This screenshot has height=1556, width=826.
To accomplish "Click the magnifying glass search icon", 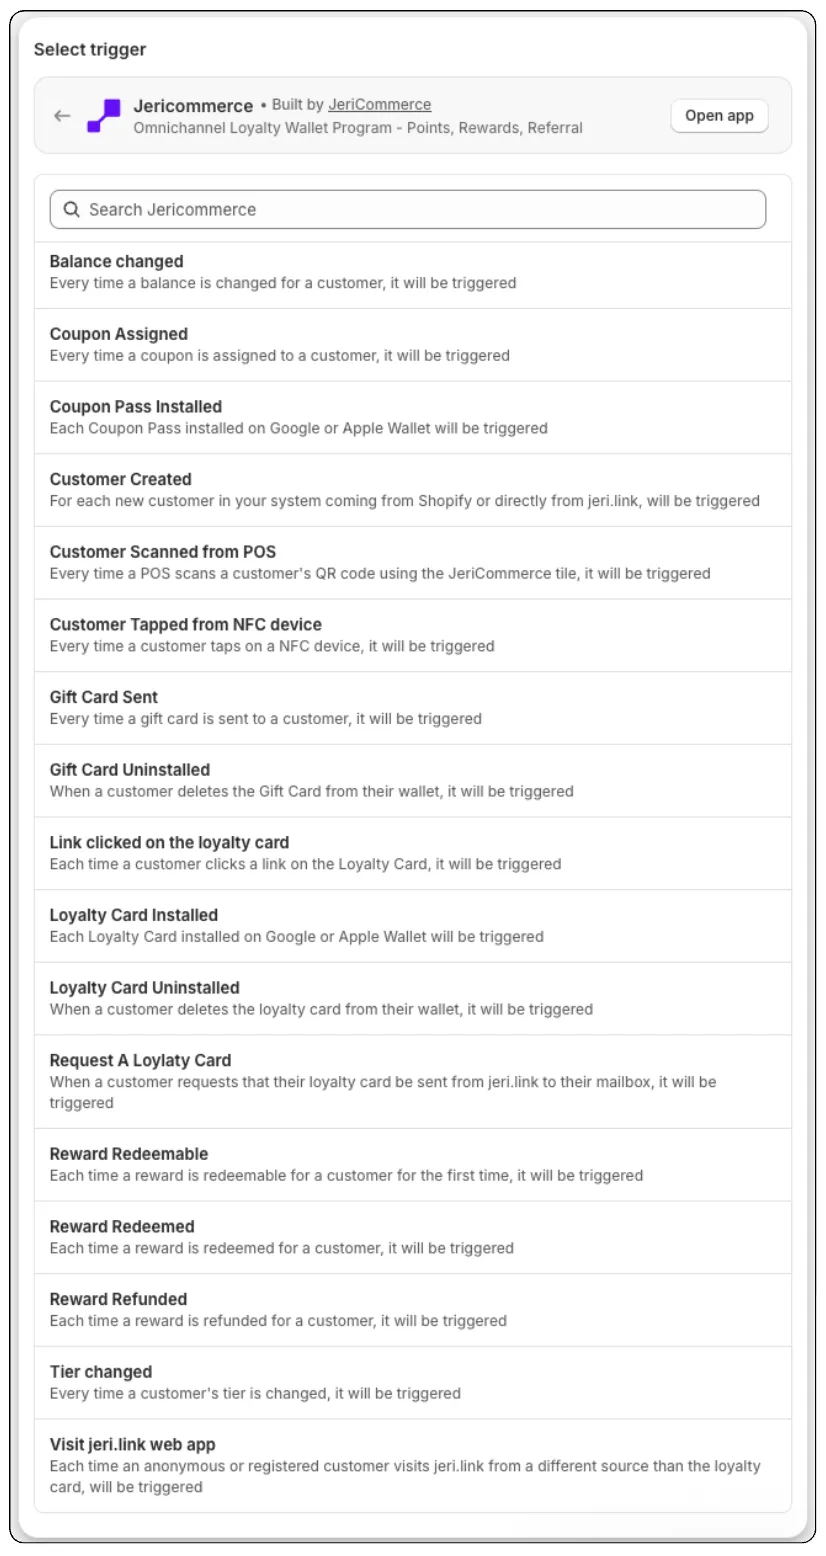I will click(71, 209).
